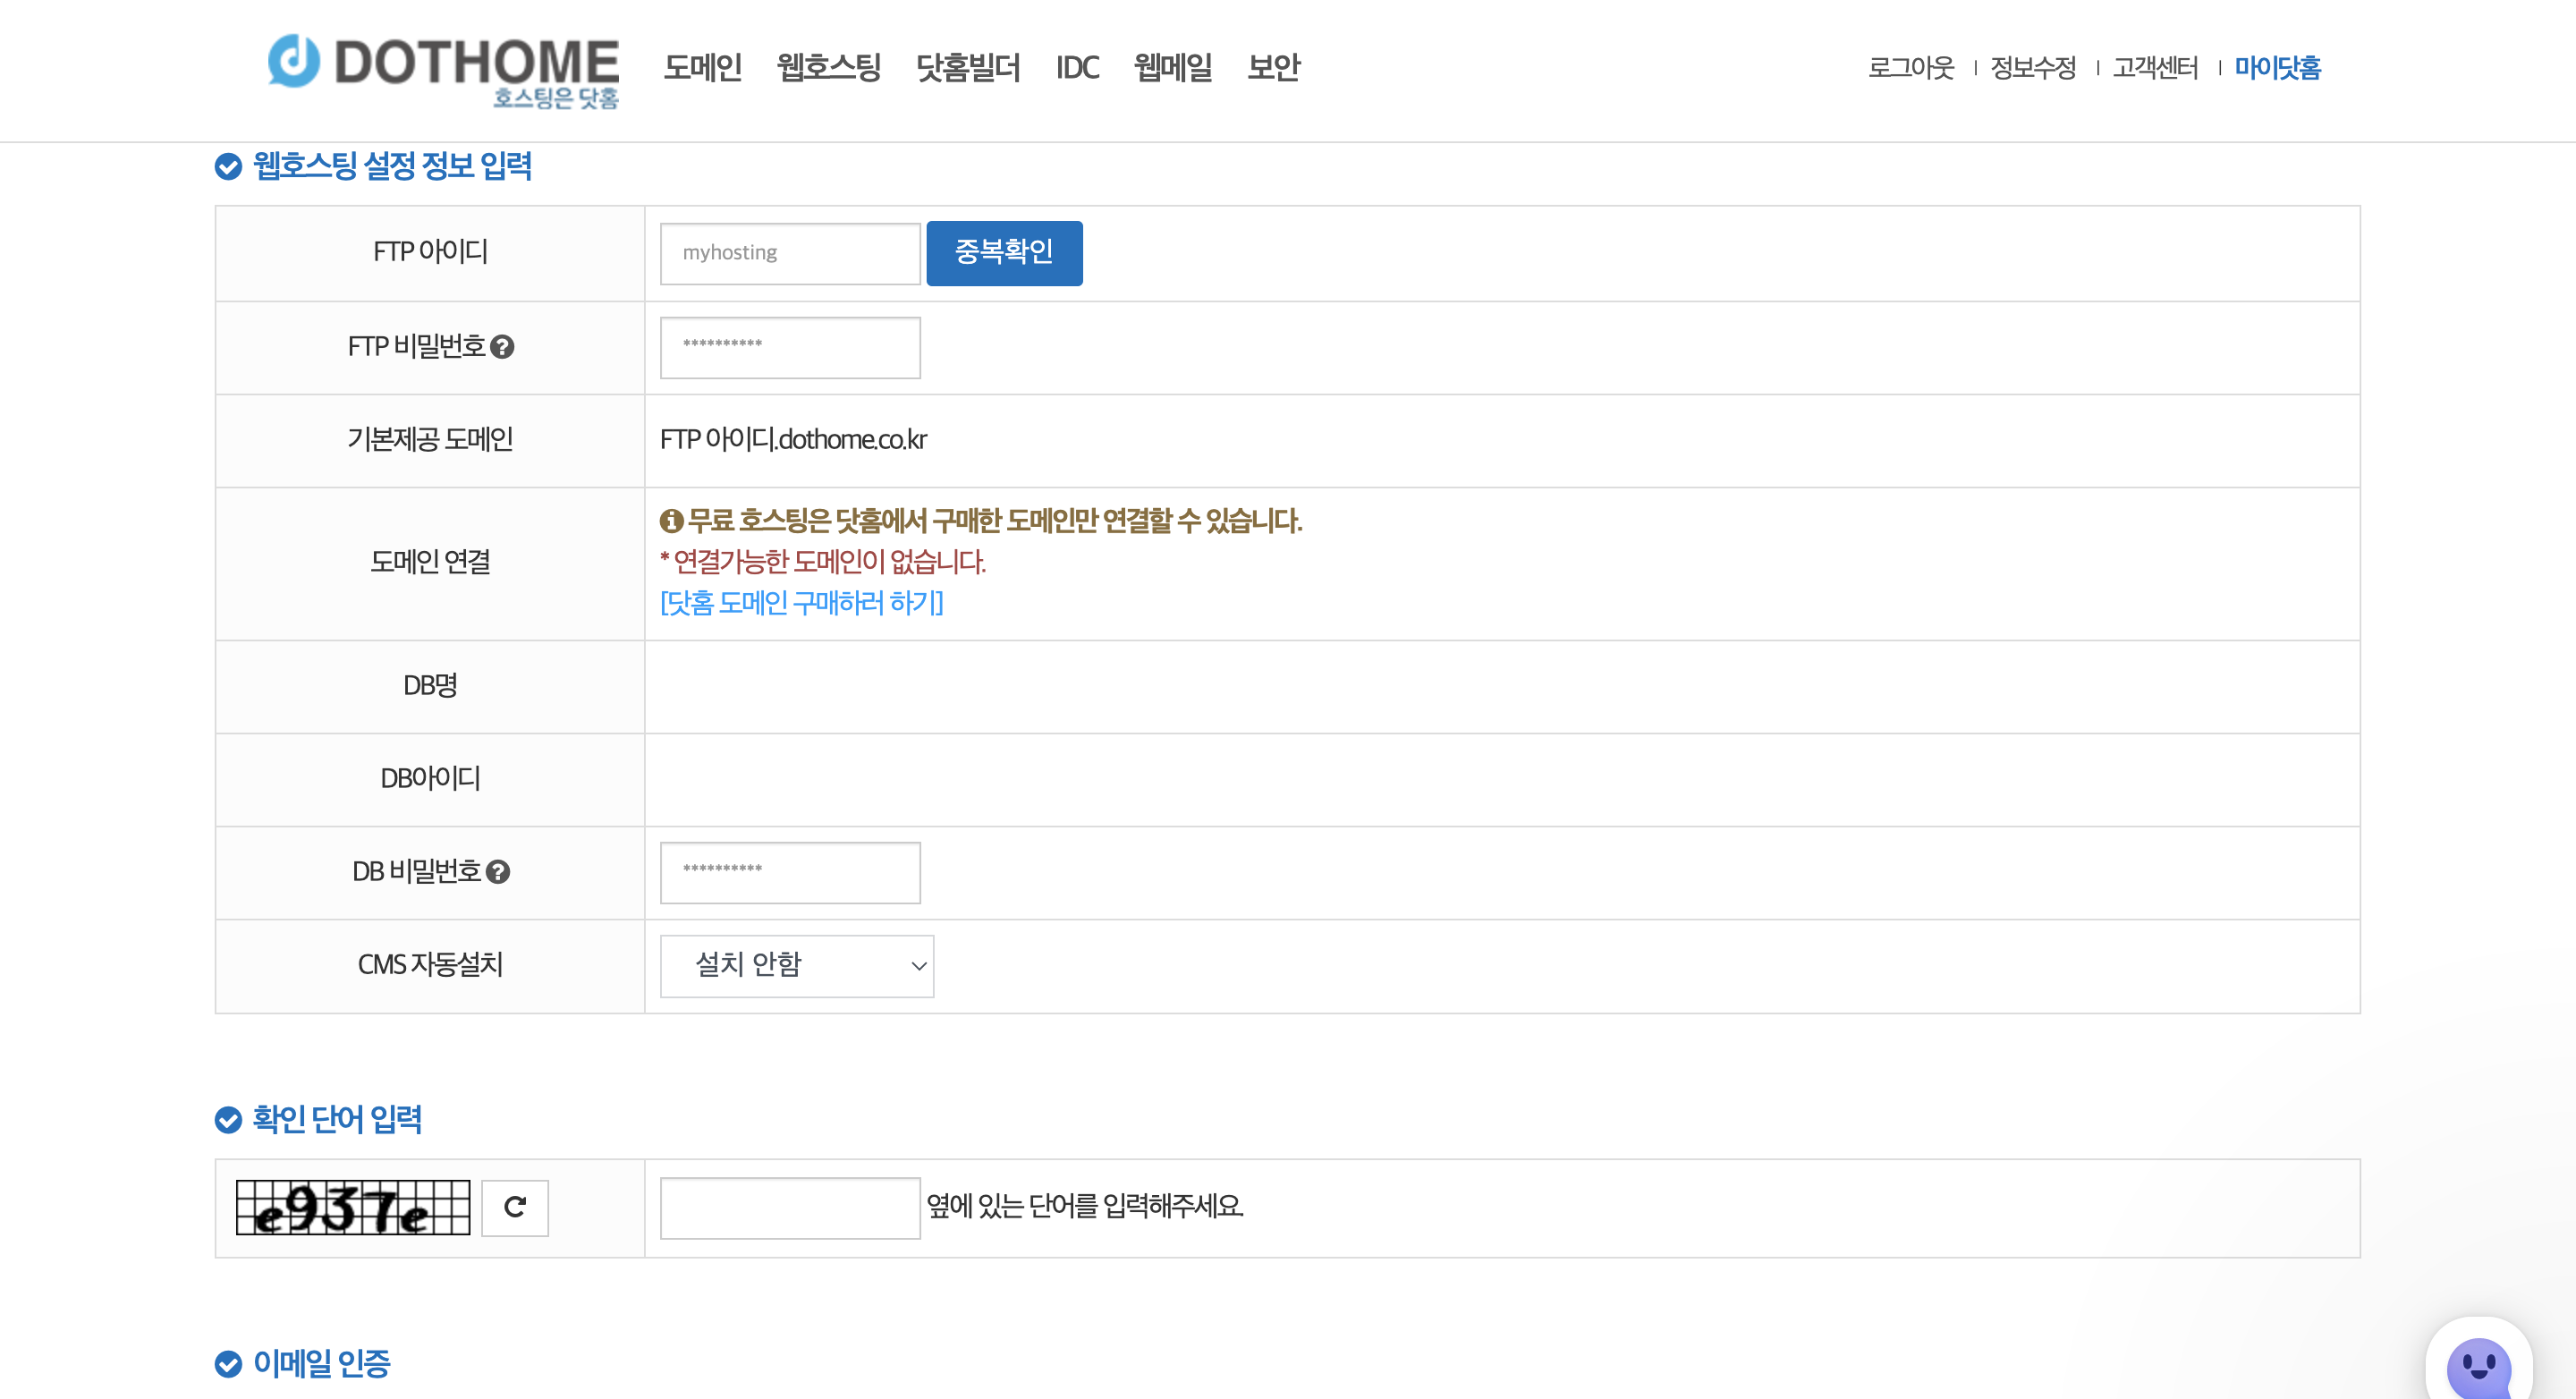Open the 마이닷홈 page link

(x=2277, y=68)
